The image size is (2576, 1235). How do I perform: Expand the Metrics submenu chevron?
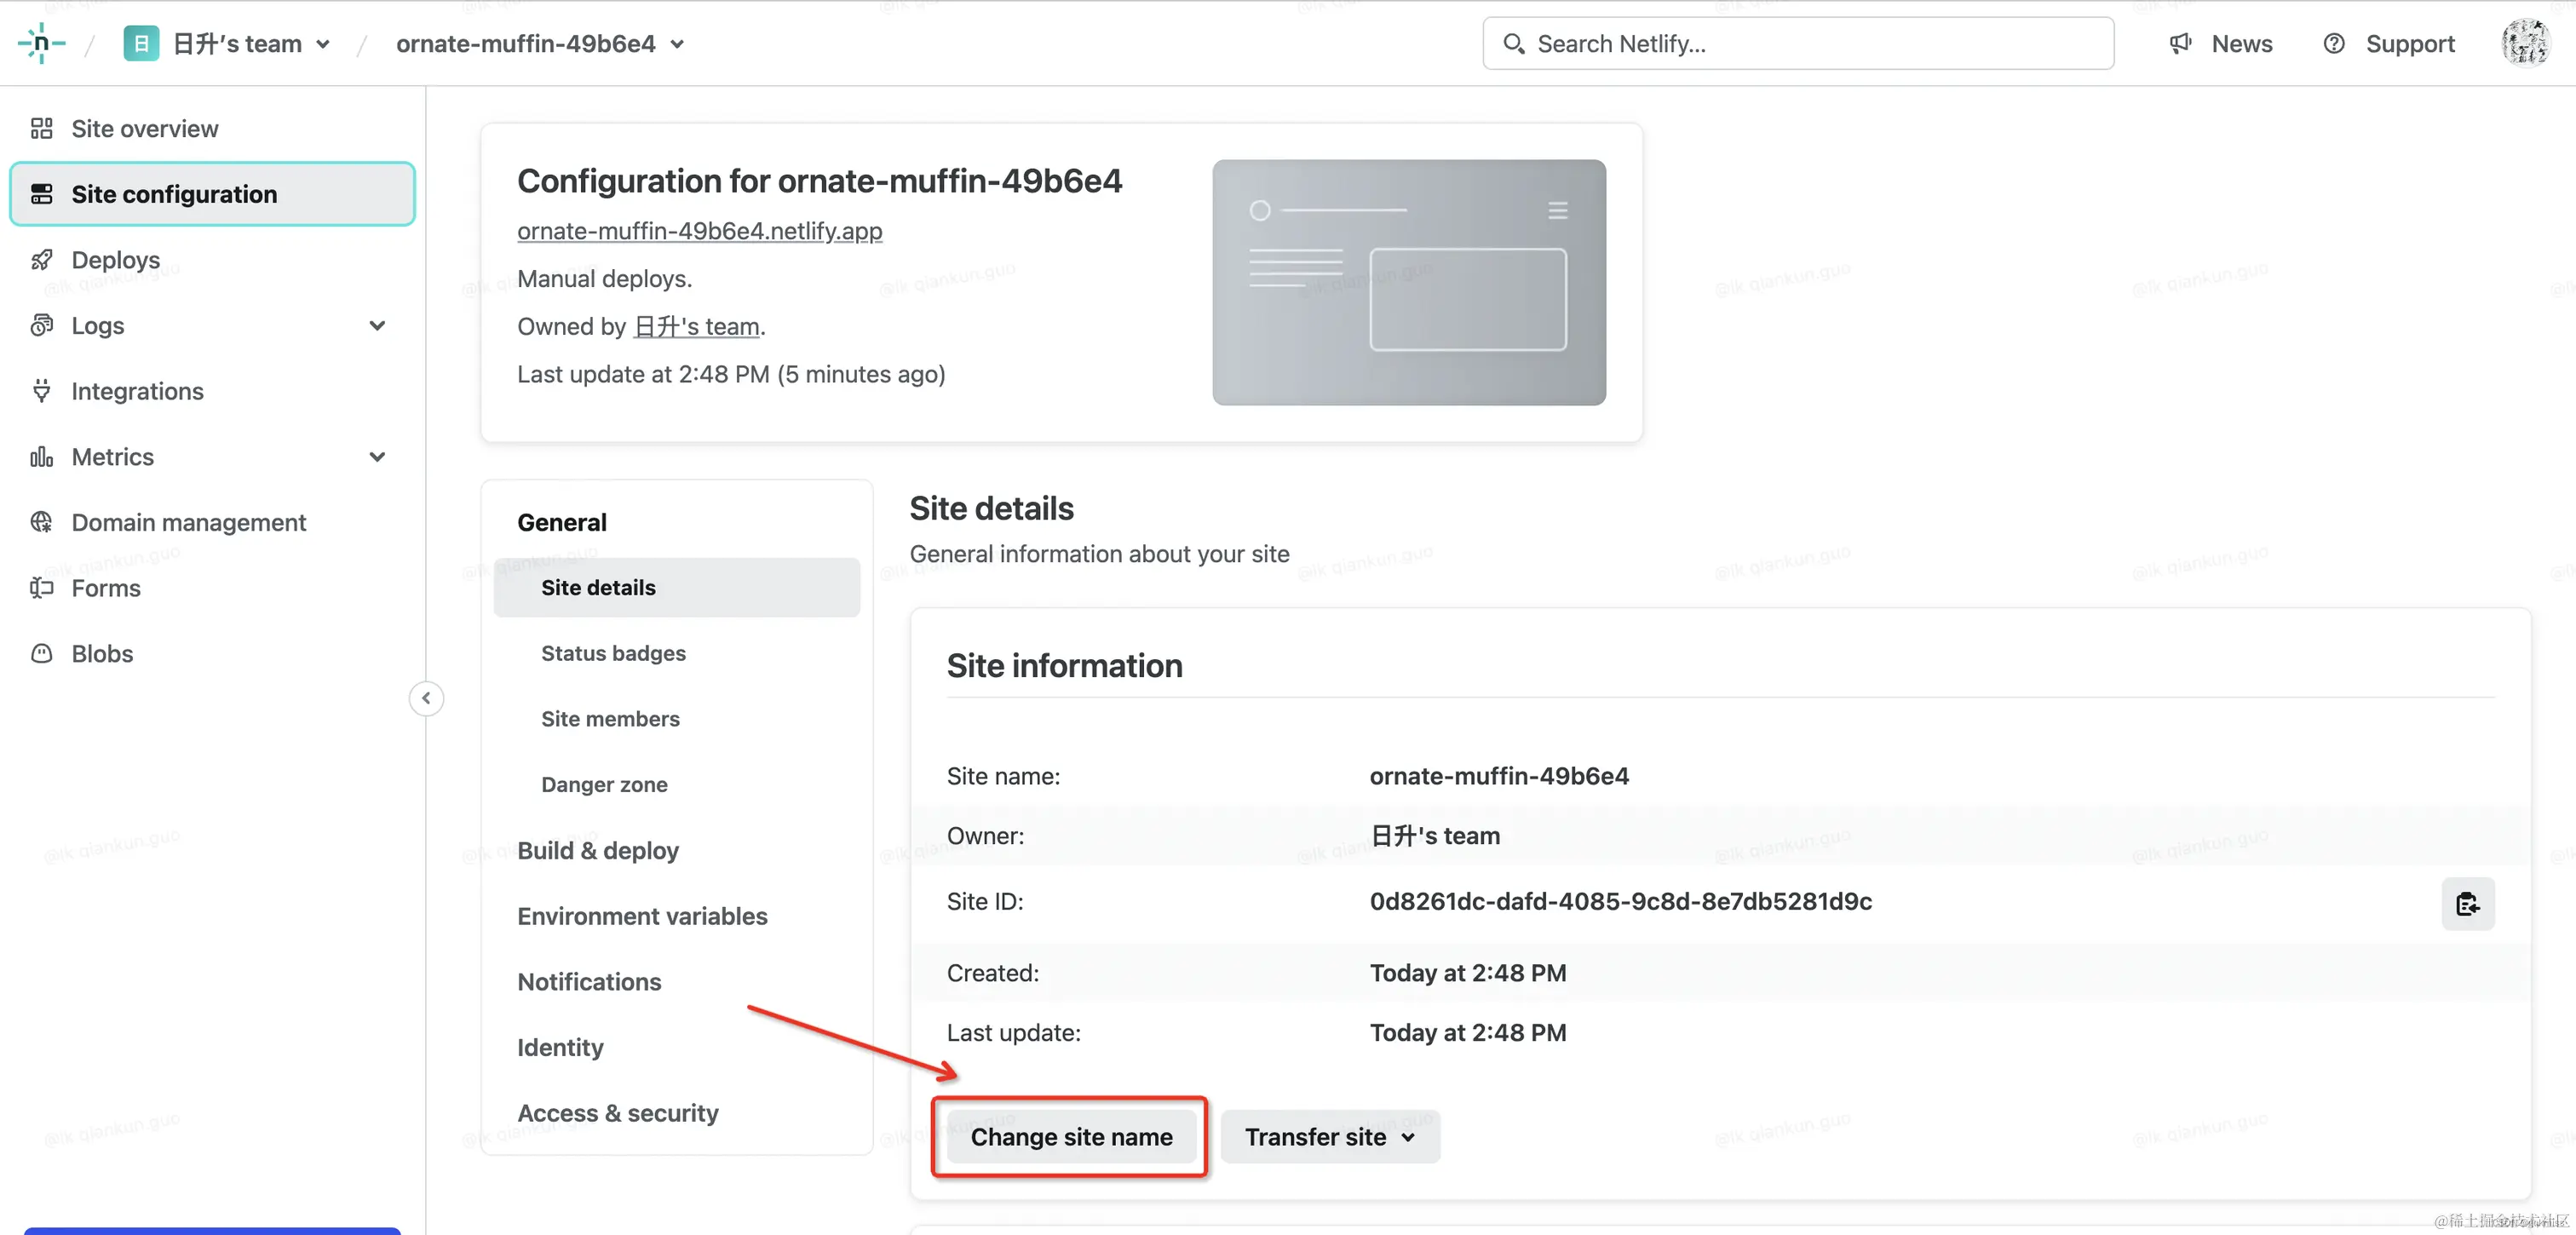pyautogui.click(x=377, y=457)
